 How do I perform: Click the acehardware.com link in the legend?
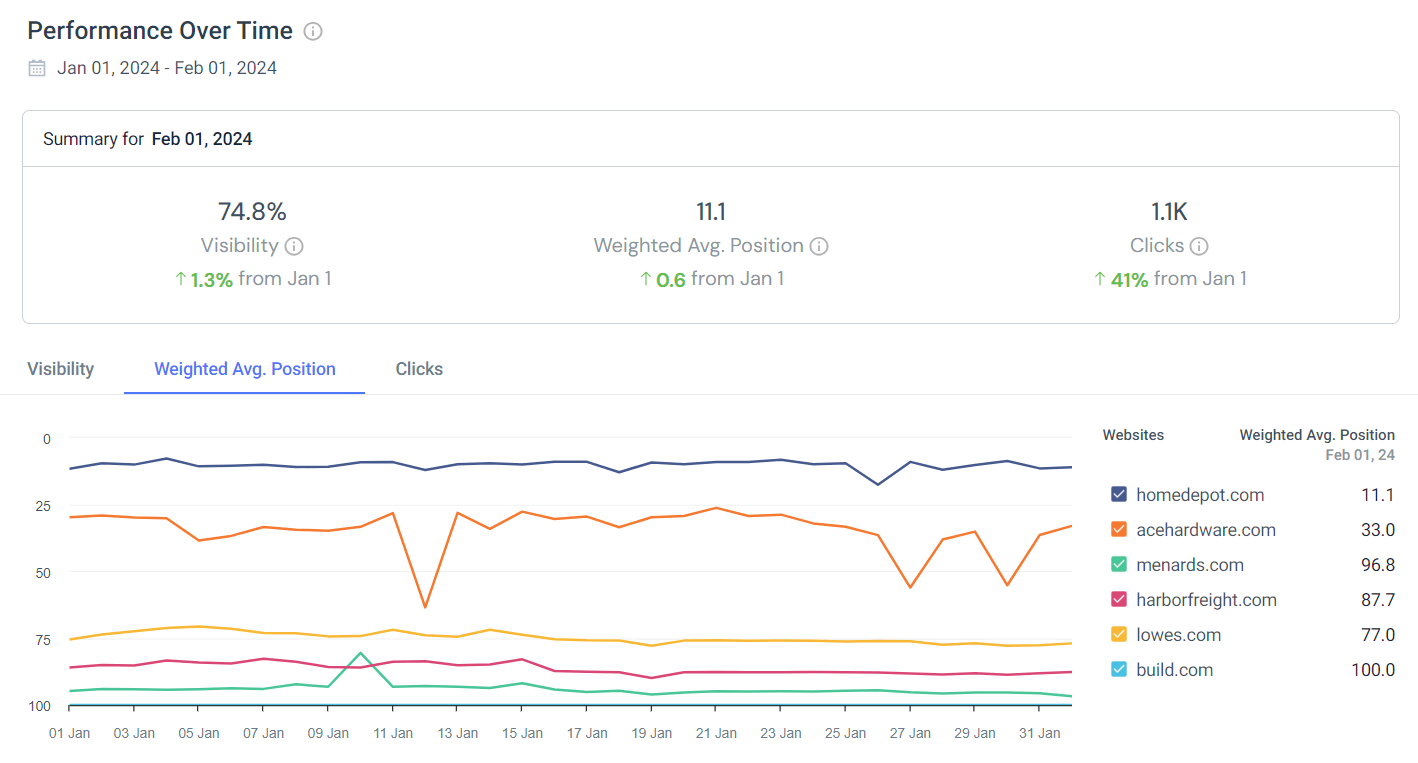coord(1205,529)
